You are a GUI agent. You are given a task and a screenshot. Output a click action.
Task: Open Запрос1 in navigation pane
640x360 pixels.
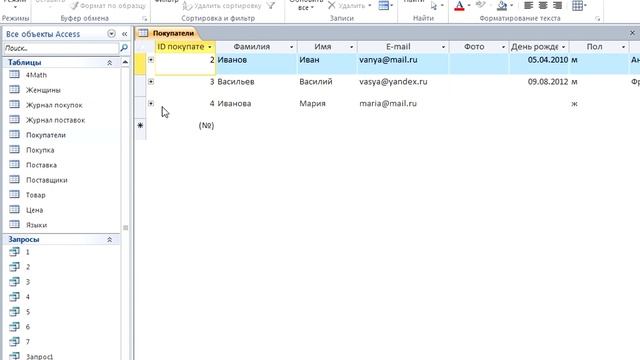pyautogui.click(x=39, y=356)
